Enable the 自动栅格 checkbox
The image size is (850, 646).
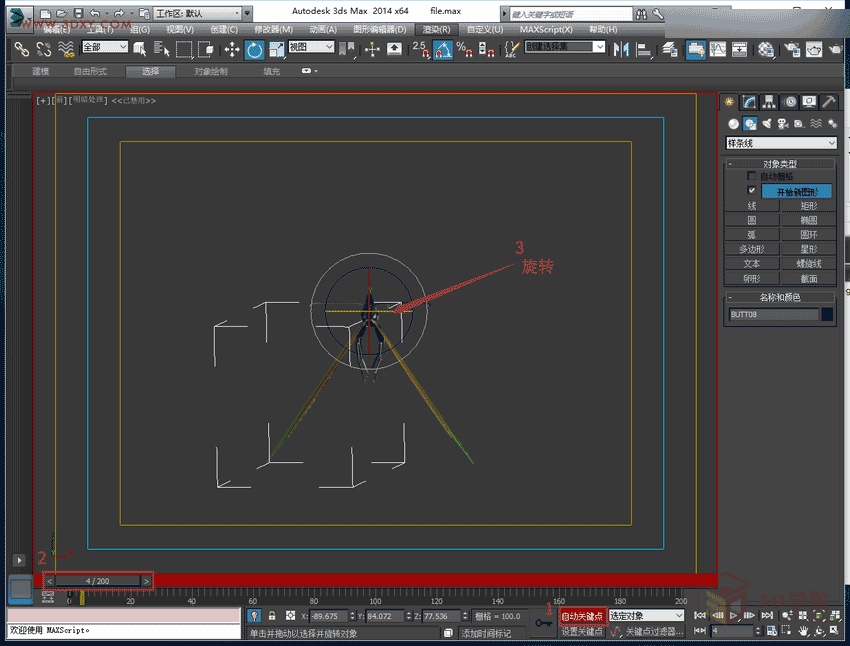(752, 176)
